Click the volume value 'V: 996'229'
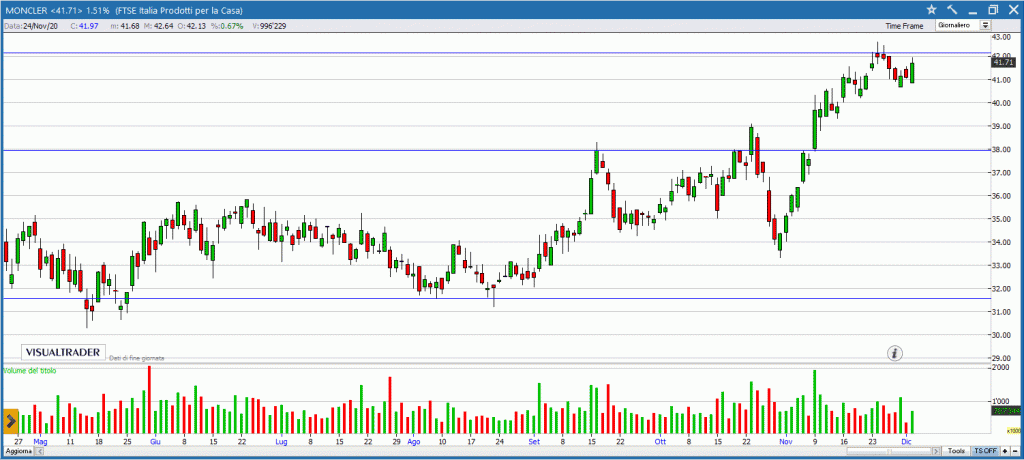This screenshot has width=1024, height=460. tap(268, 26)
